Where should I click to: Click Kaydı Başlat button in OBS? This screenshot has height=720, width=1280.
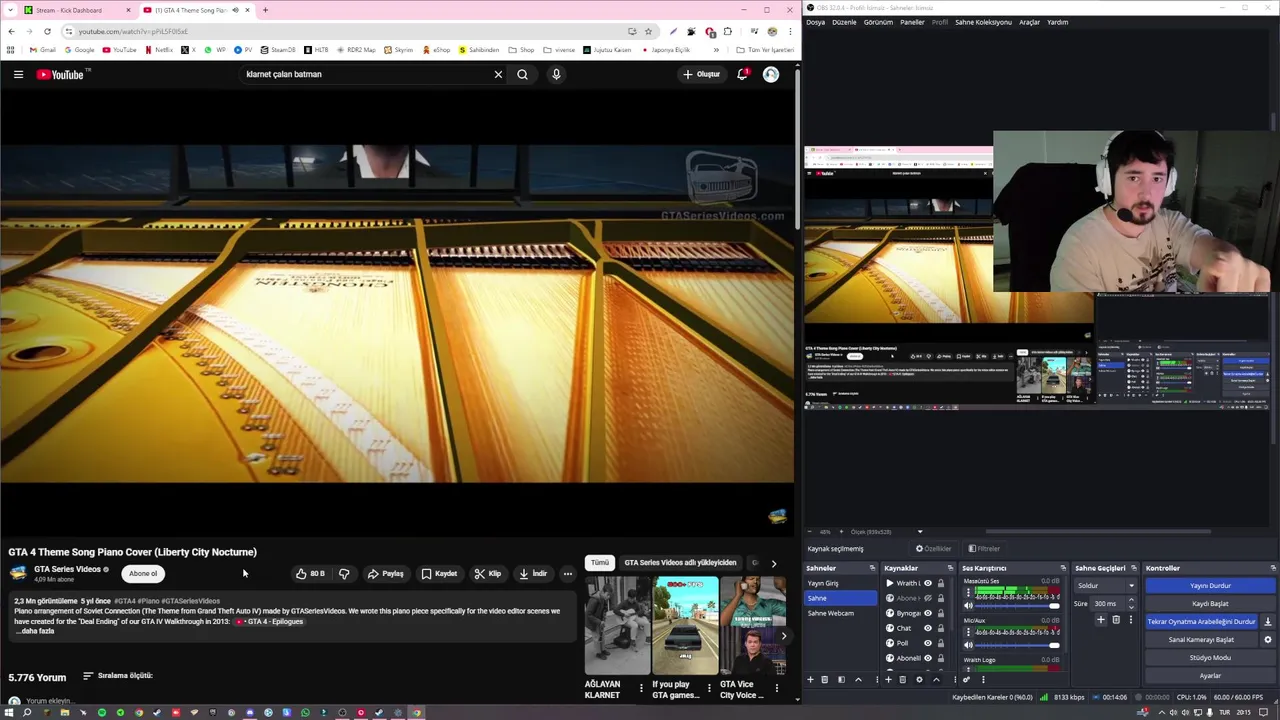(1210, 604)
